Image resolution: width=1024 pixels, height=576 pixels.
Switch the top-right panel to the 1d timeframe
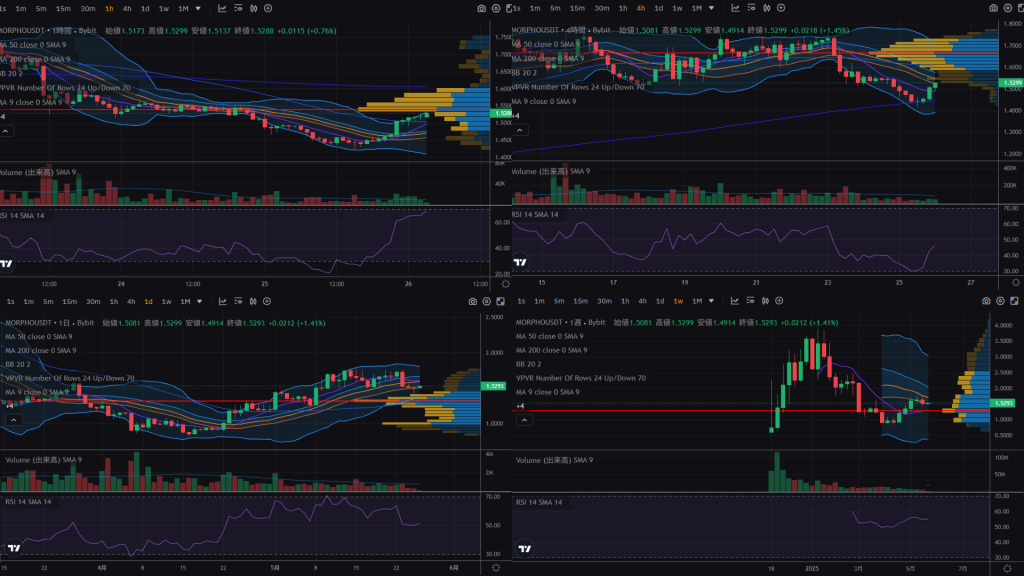[x=659, y=8]
